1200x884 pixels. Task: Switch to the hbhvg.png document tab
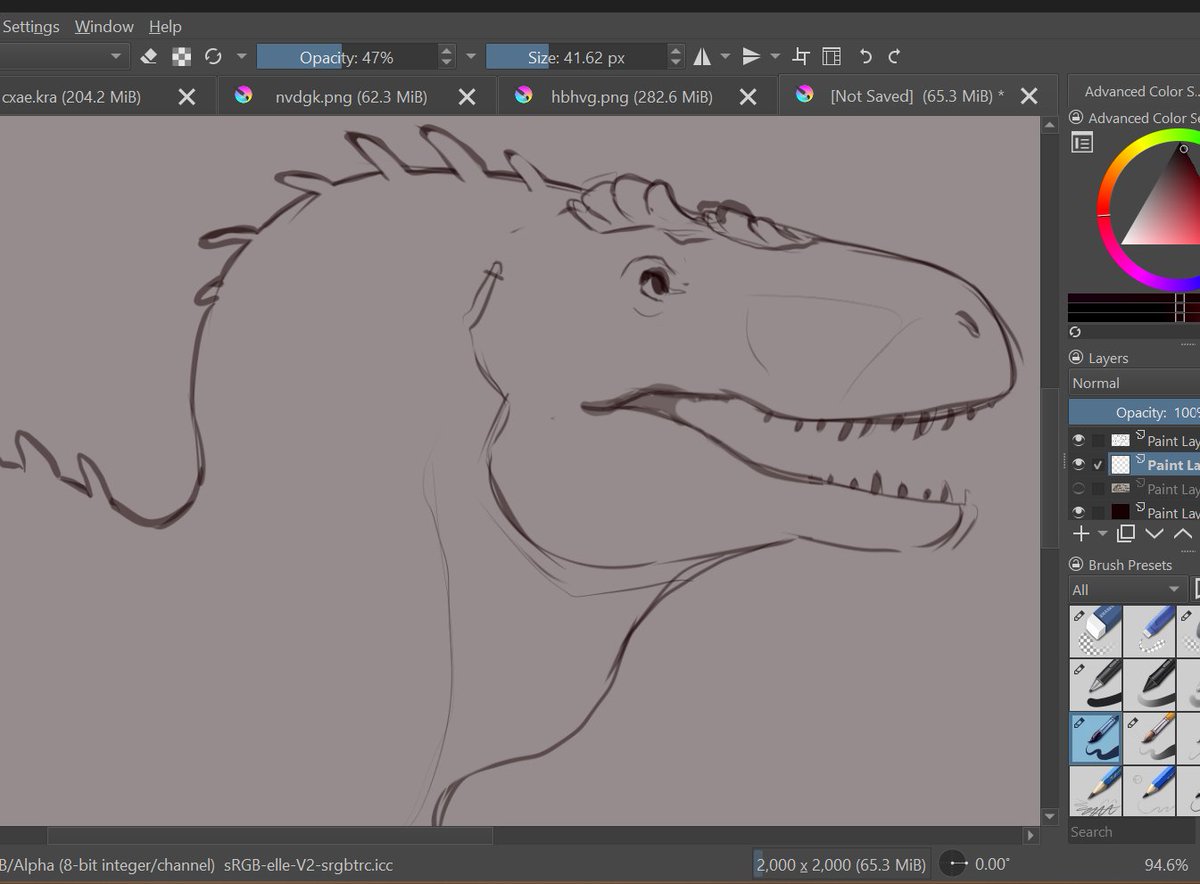[x=631, y=97]
